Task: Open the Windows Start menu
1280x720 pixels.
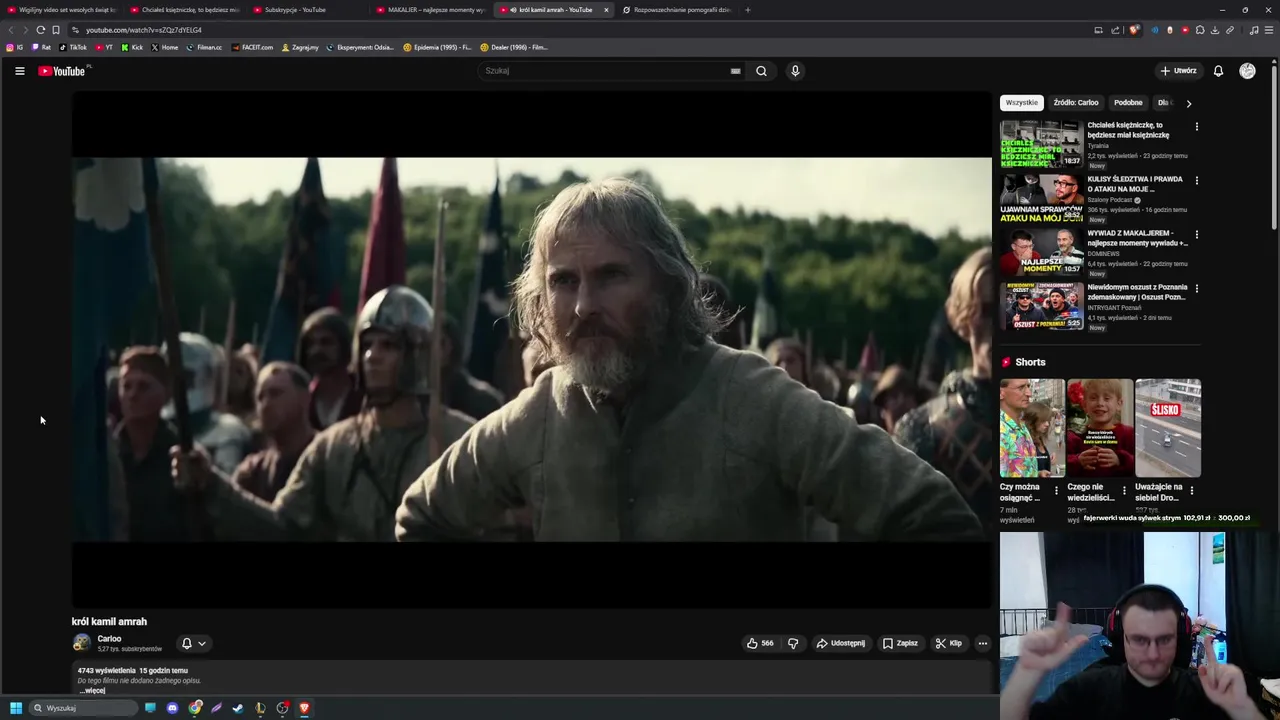Action: coord(15,708)
